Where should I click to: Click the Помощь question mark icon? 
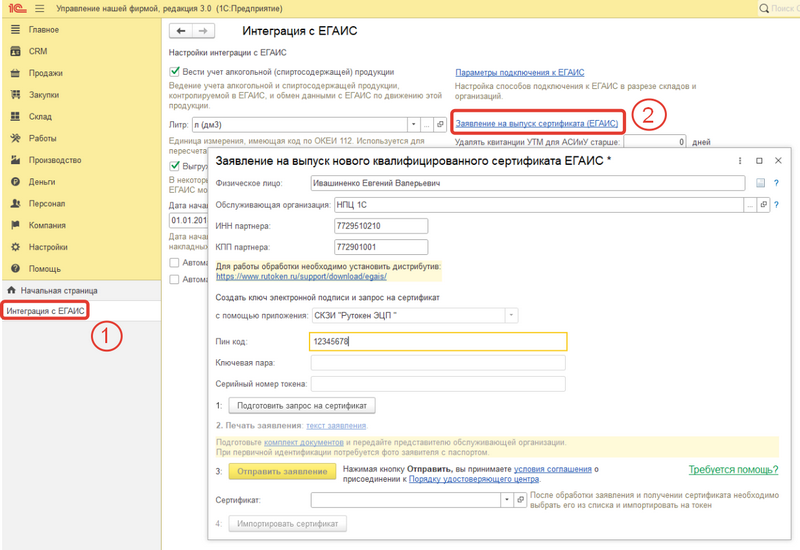(x=15, y=268)
